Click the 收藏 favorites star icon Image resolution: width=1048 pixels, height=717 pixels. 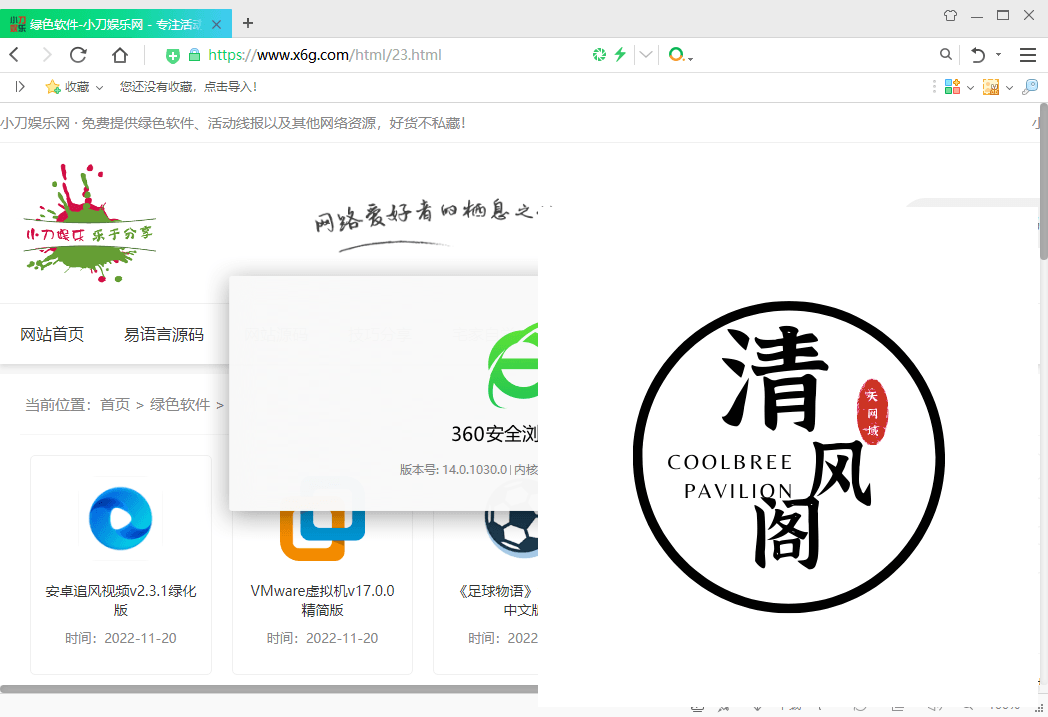pyautogui.click(x=53, y=87)
